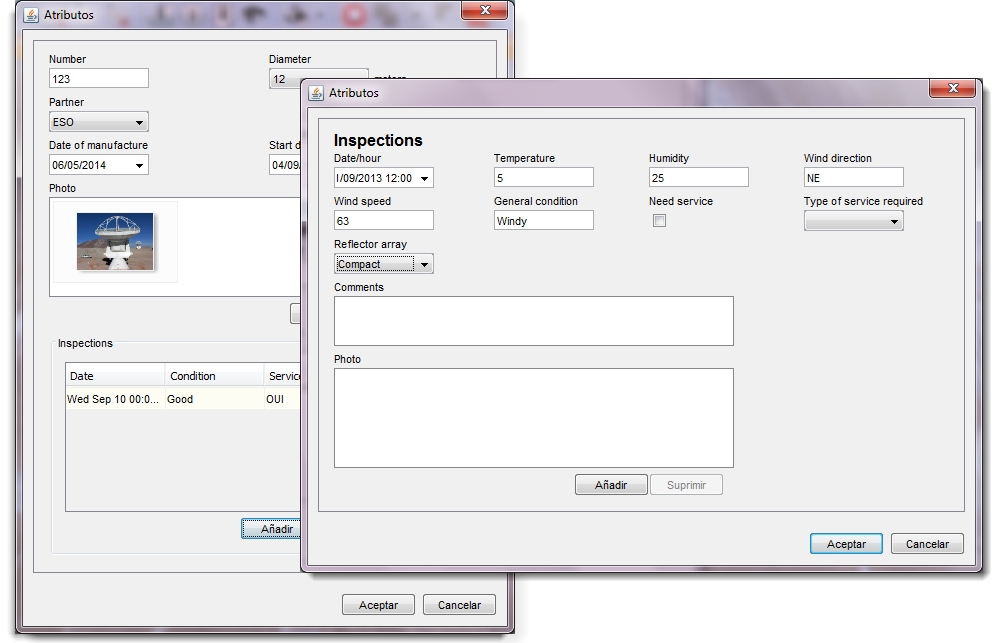This screenshot has width=1000, height=643.
Task: Click the Wind speed field showing 63
Action: click(x=383, y=221)
